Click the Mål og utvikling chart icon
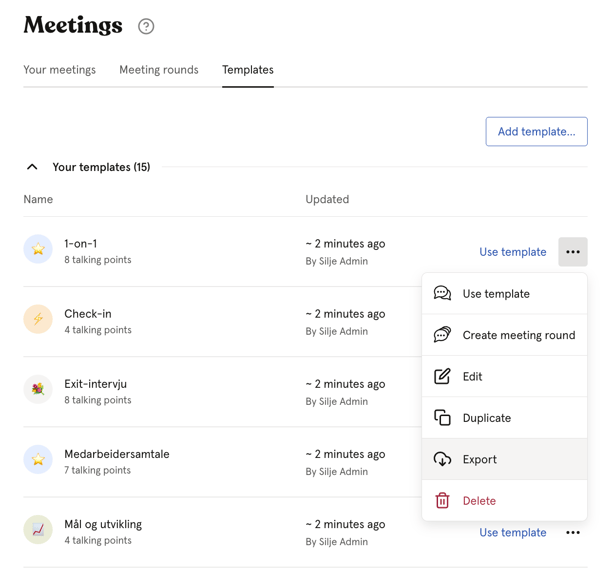 point(38,530)
